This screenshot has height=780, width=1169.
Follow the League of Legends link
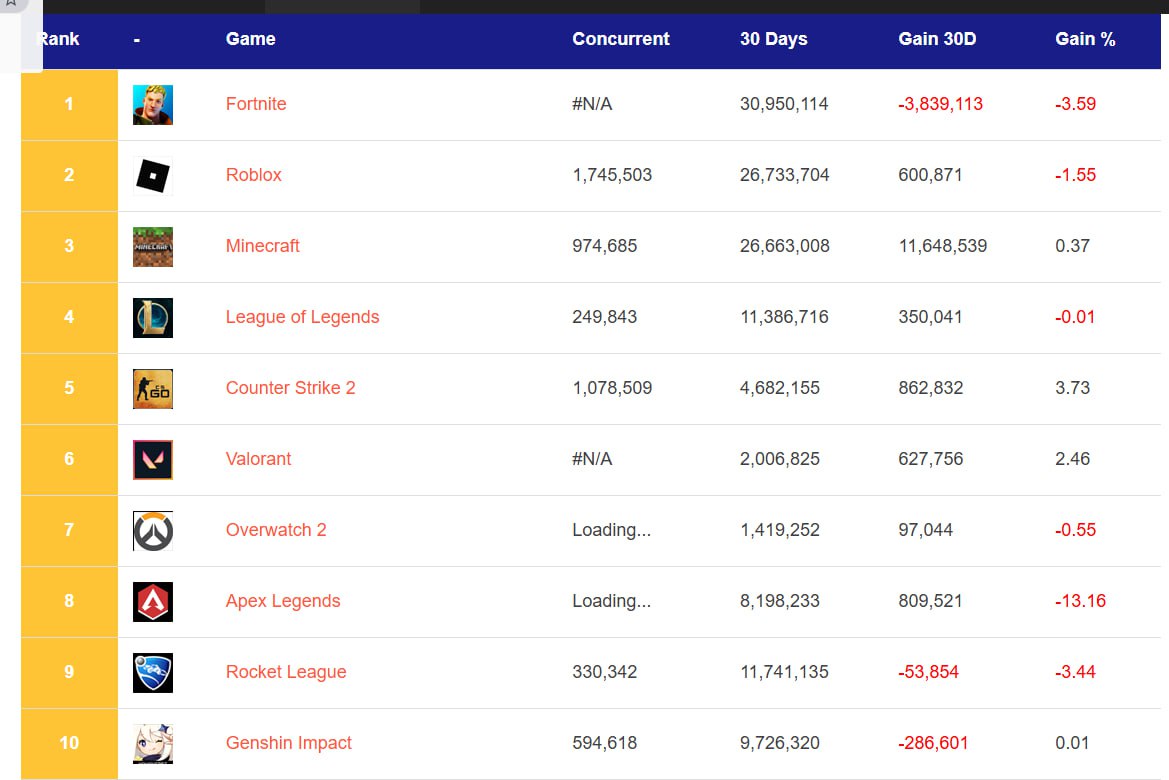click(302, 317)
